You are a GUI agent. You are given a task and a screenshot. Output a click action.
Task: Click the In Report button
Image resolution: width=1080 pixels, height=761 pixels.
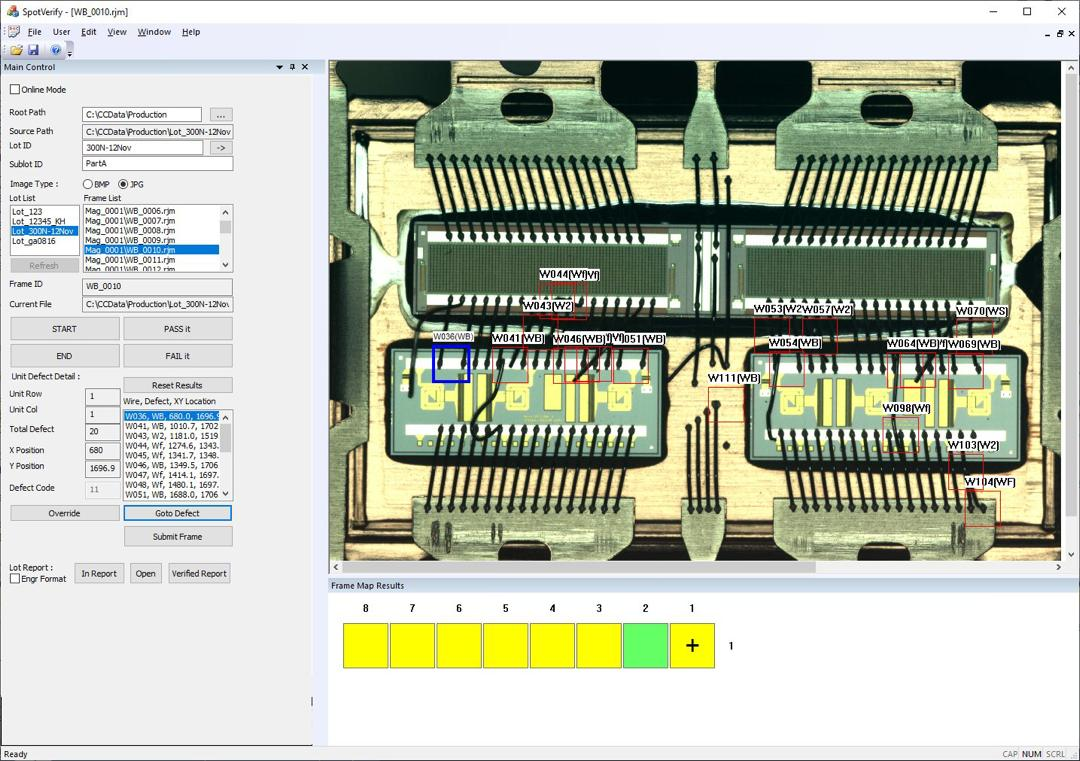(99, 573)
